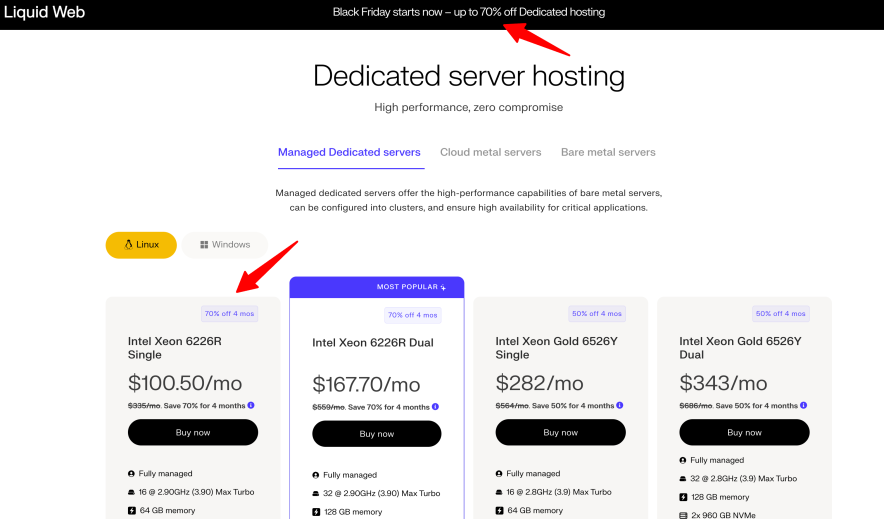Click the Intel Xeon Gold 6526Y Dual title

click(x=740, y=348)
